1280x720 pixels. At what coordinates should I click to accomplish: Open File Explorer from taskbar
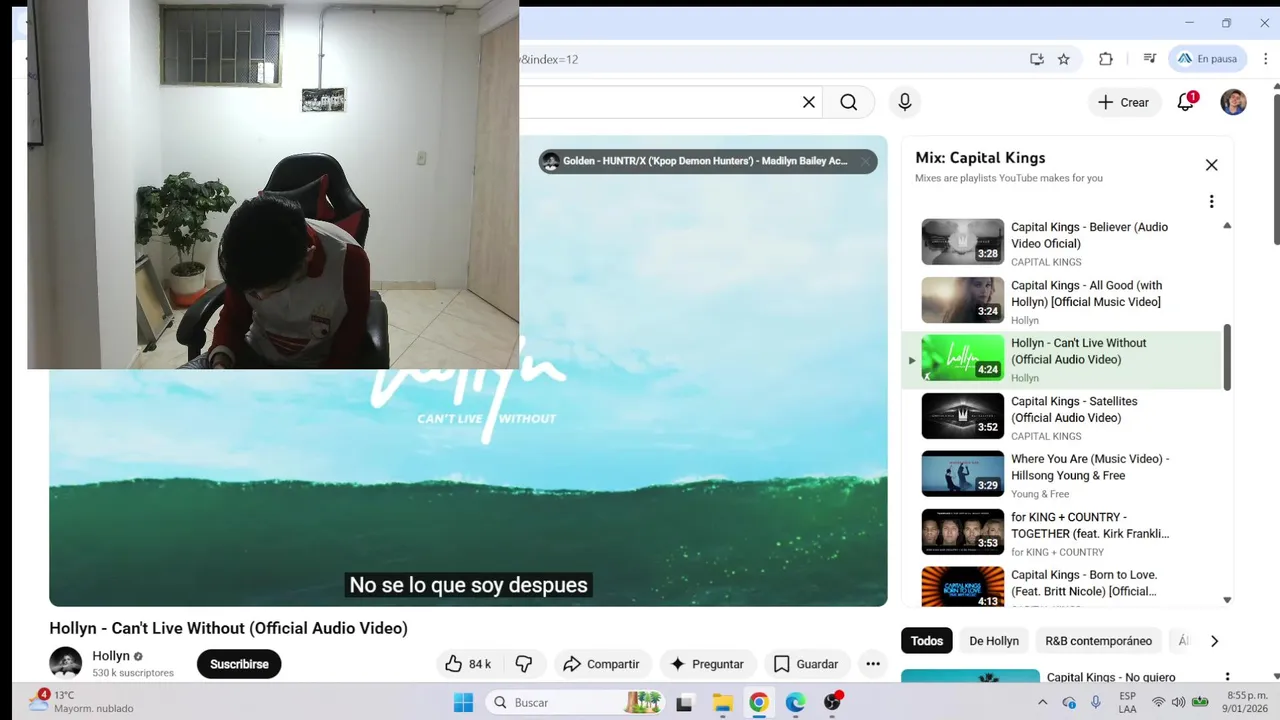click(x=722, y=703)
